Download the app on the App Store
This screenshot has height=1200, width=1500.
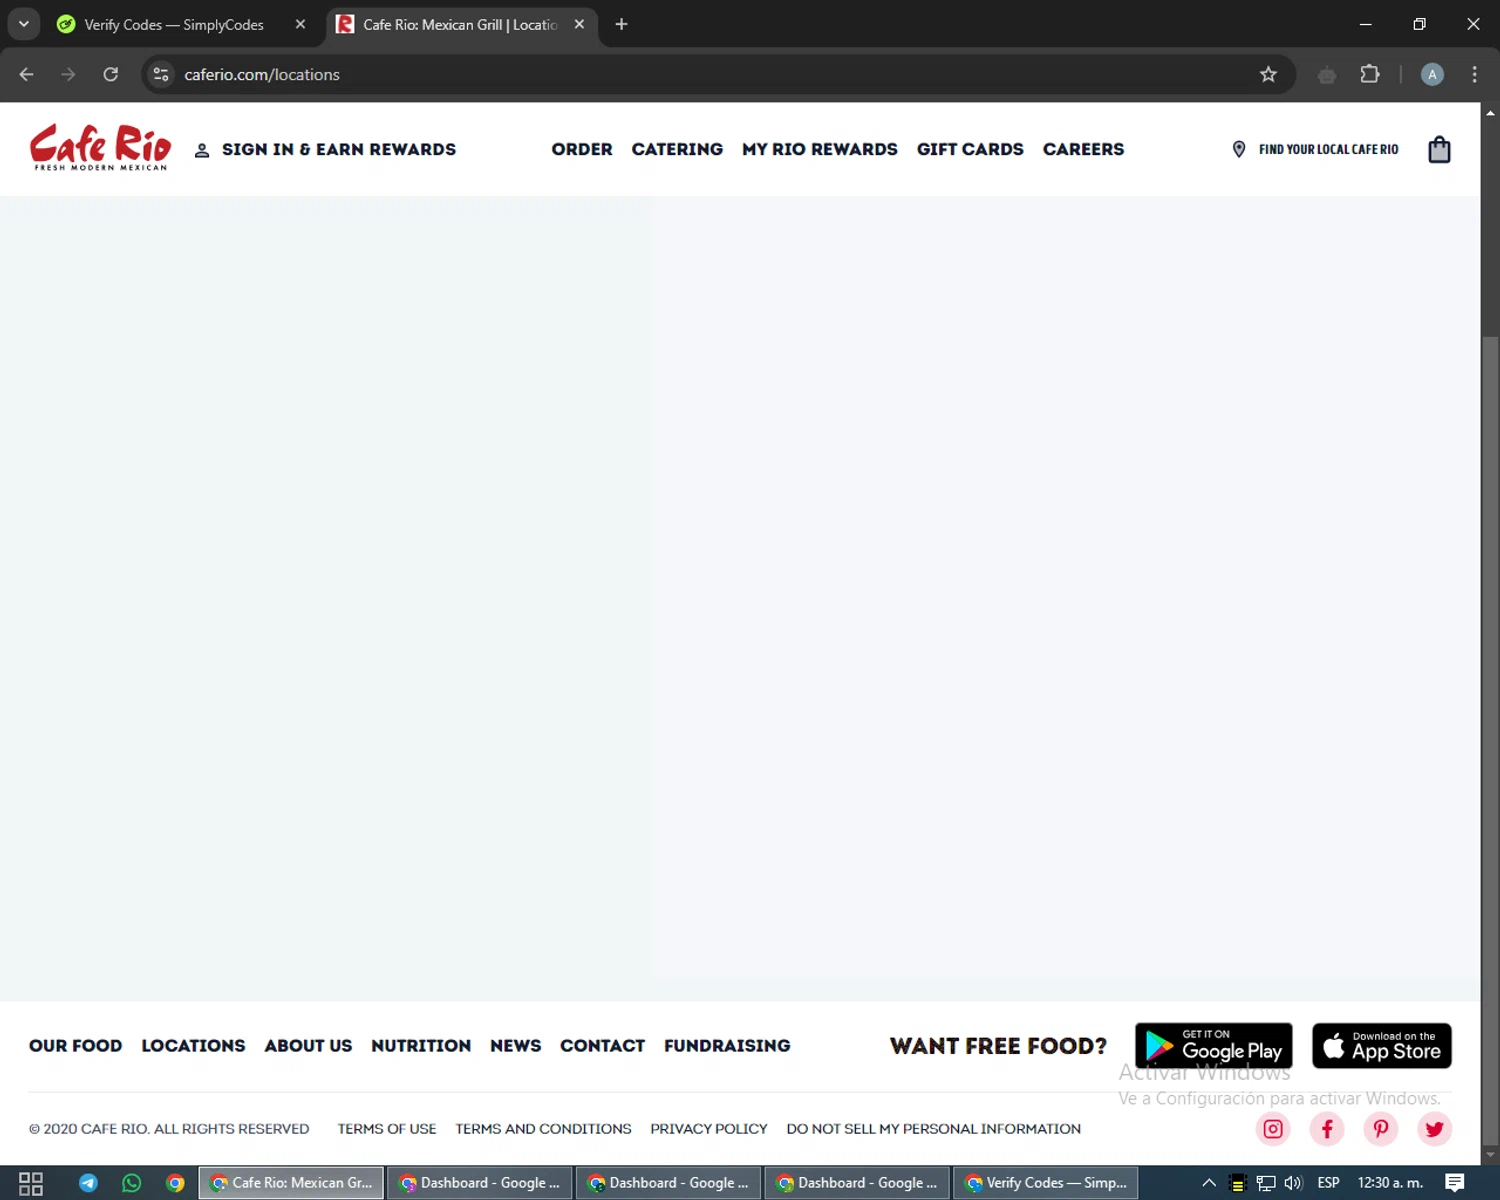click(1382, 1046)
